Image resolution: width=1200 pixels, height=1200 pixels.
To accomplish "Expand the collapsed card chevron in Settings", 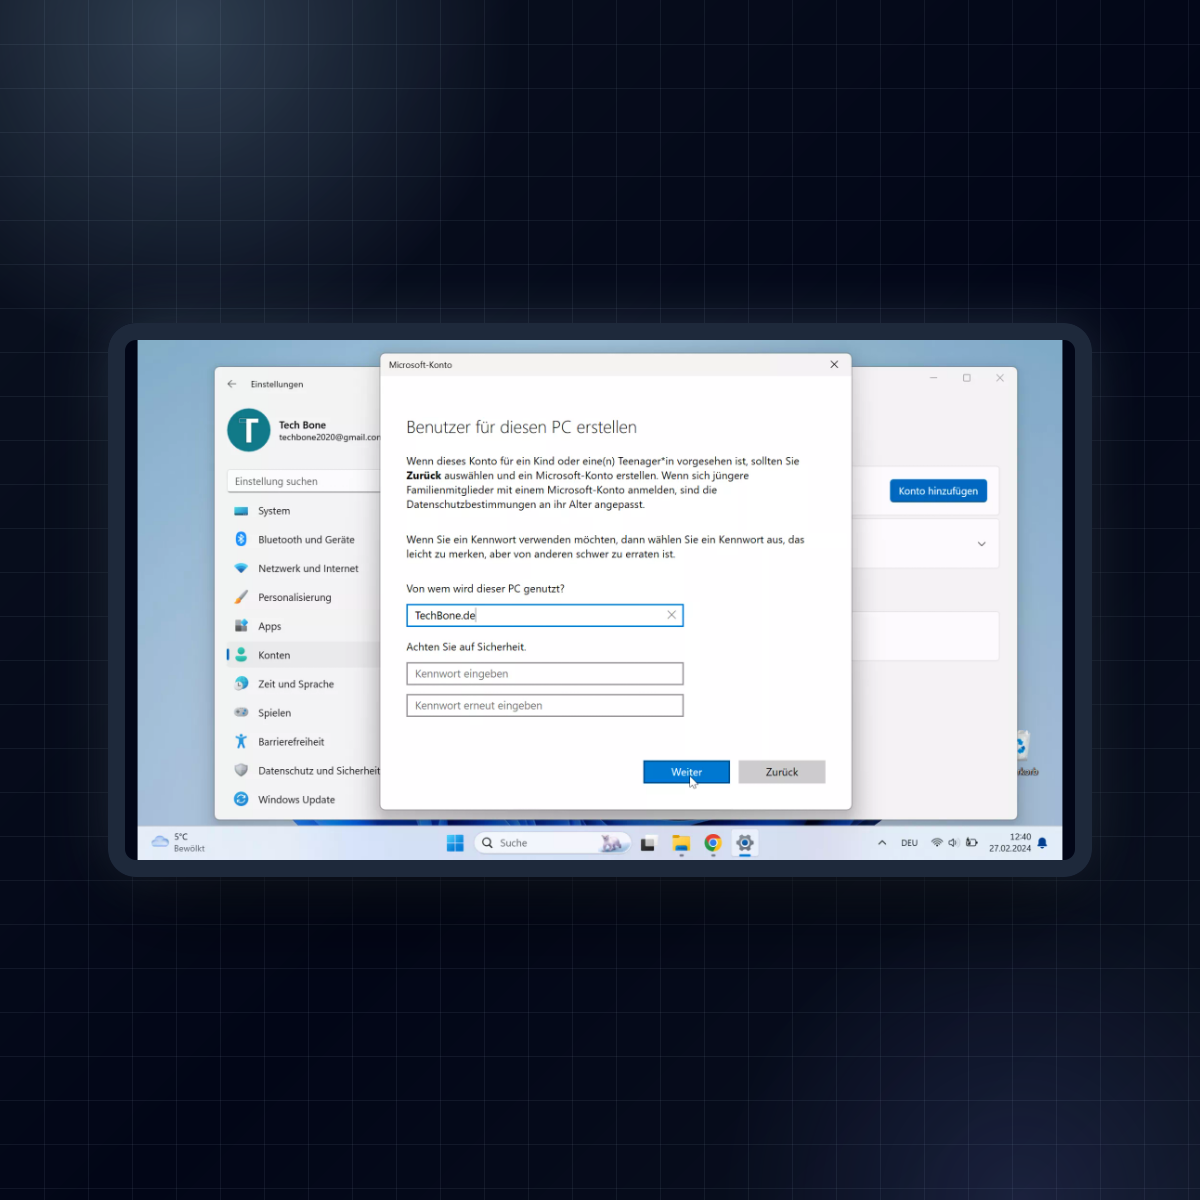I will (x=982, y=544).
